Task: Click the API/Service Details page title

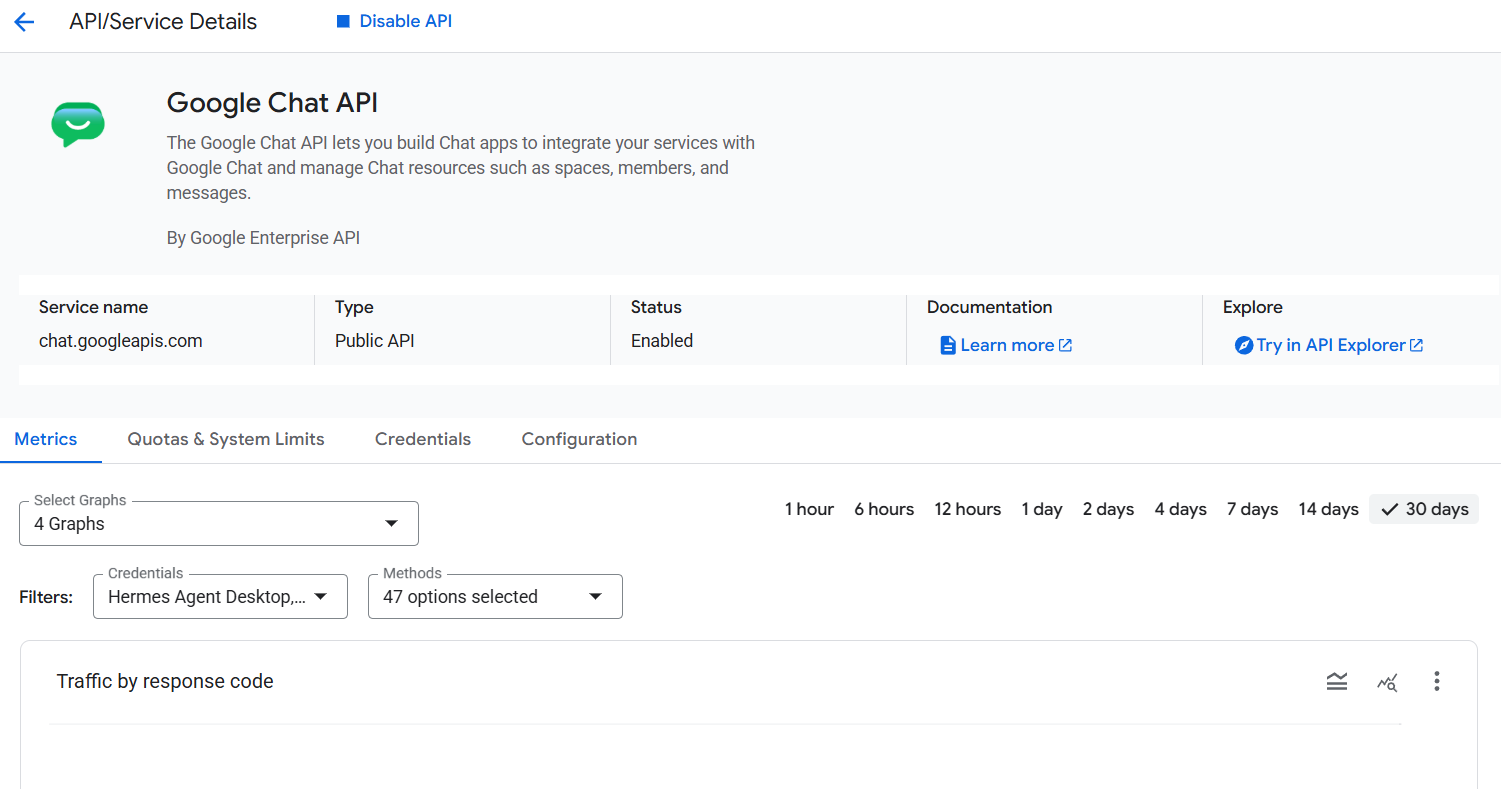Action: click(x=163, y=22)
